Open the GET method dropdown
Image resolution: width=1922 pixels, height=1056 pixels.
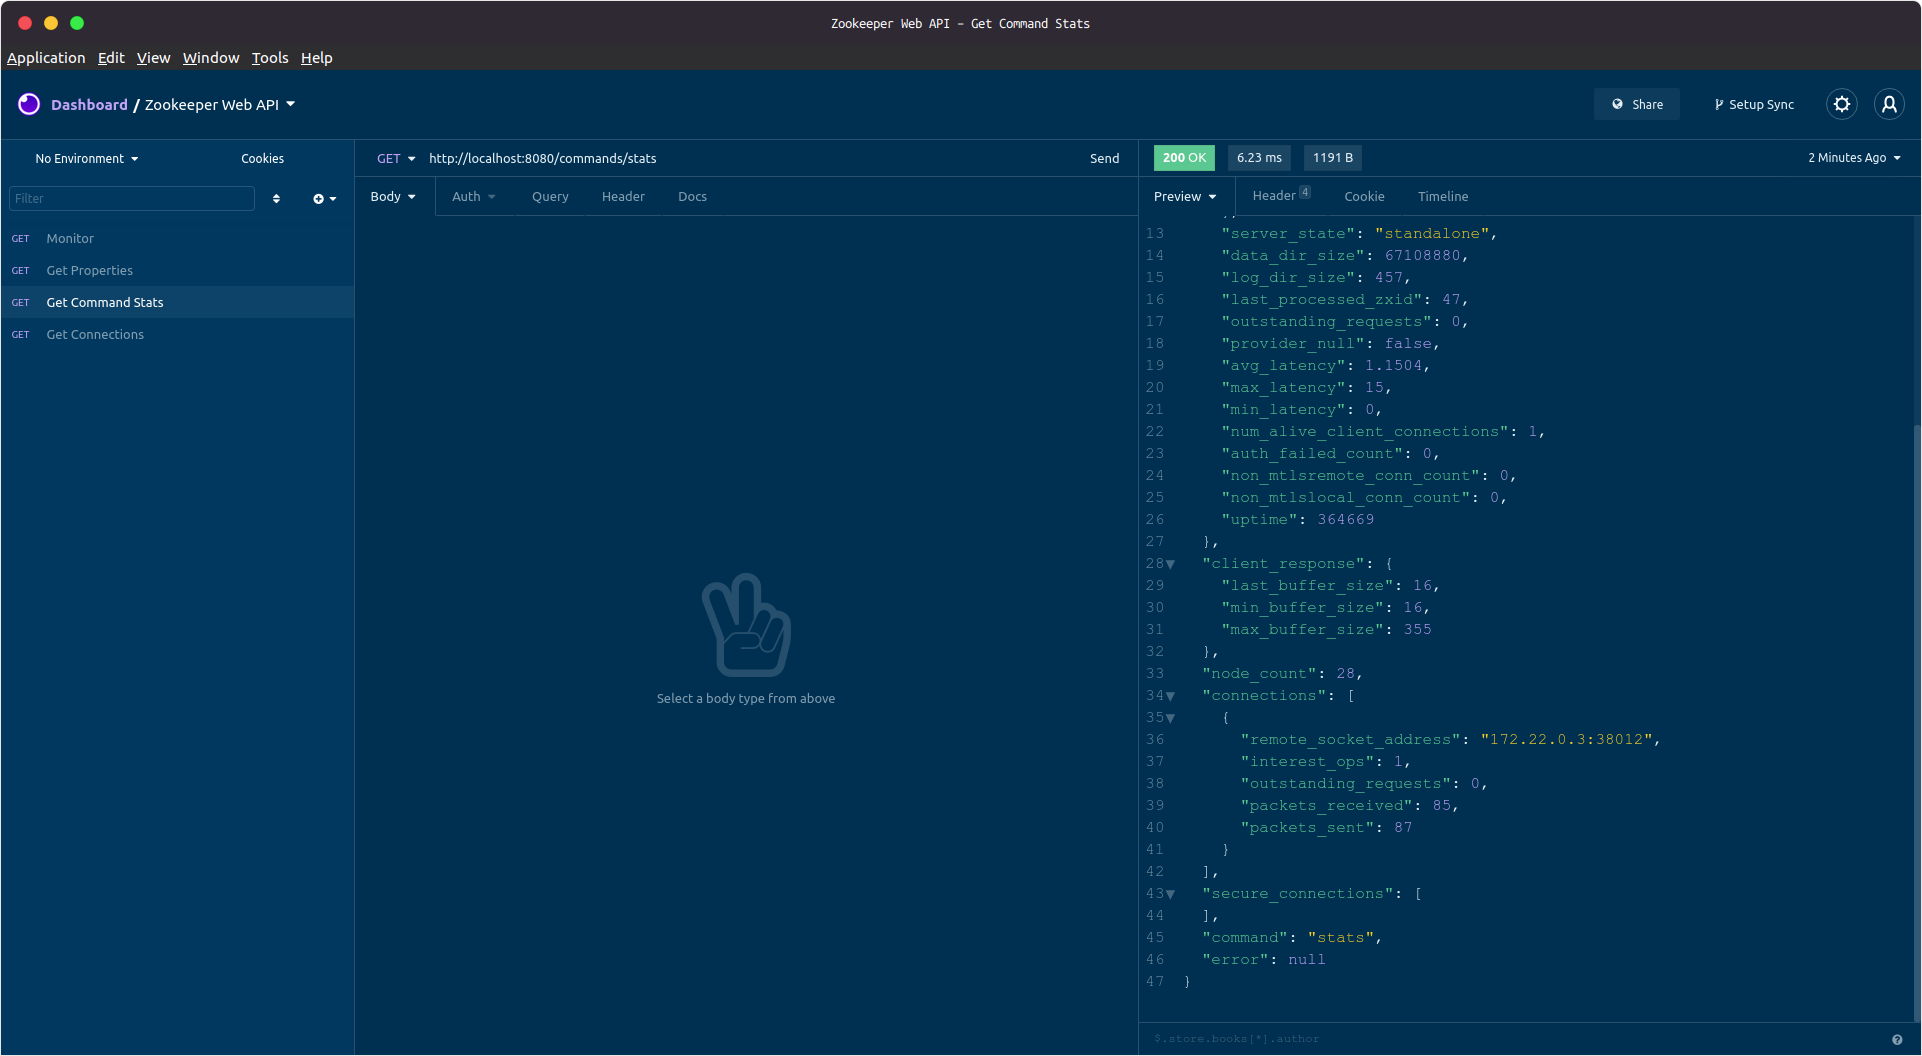(396, 159)
